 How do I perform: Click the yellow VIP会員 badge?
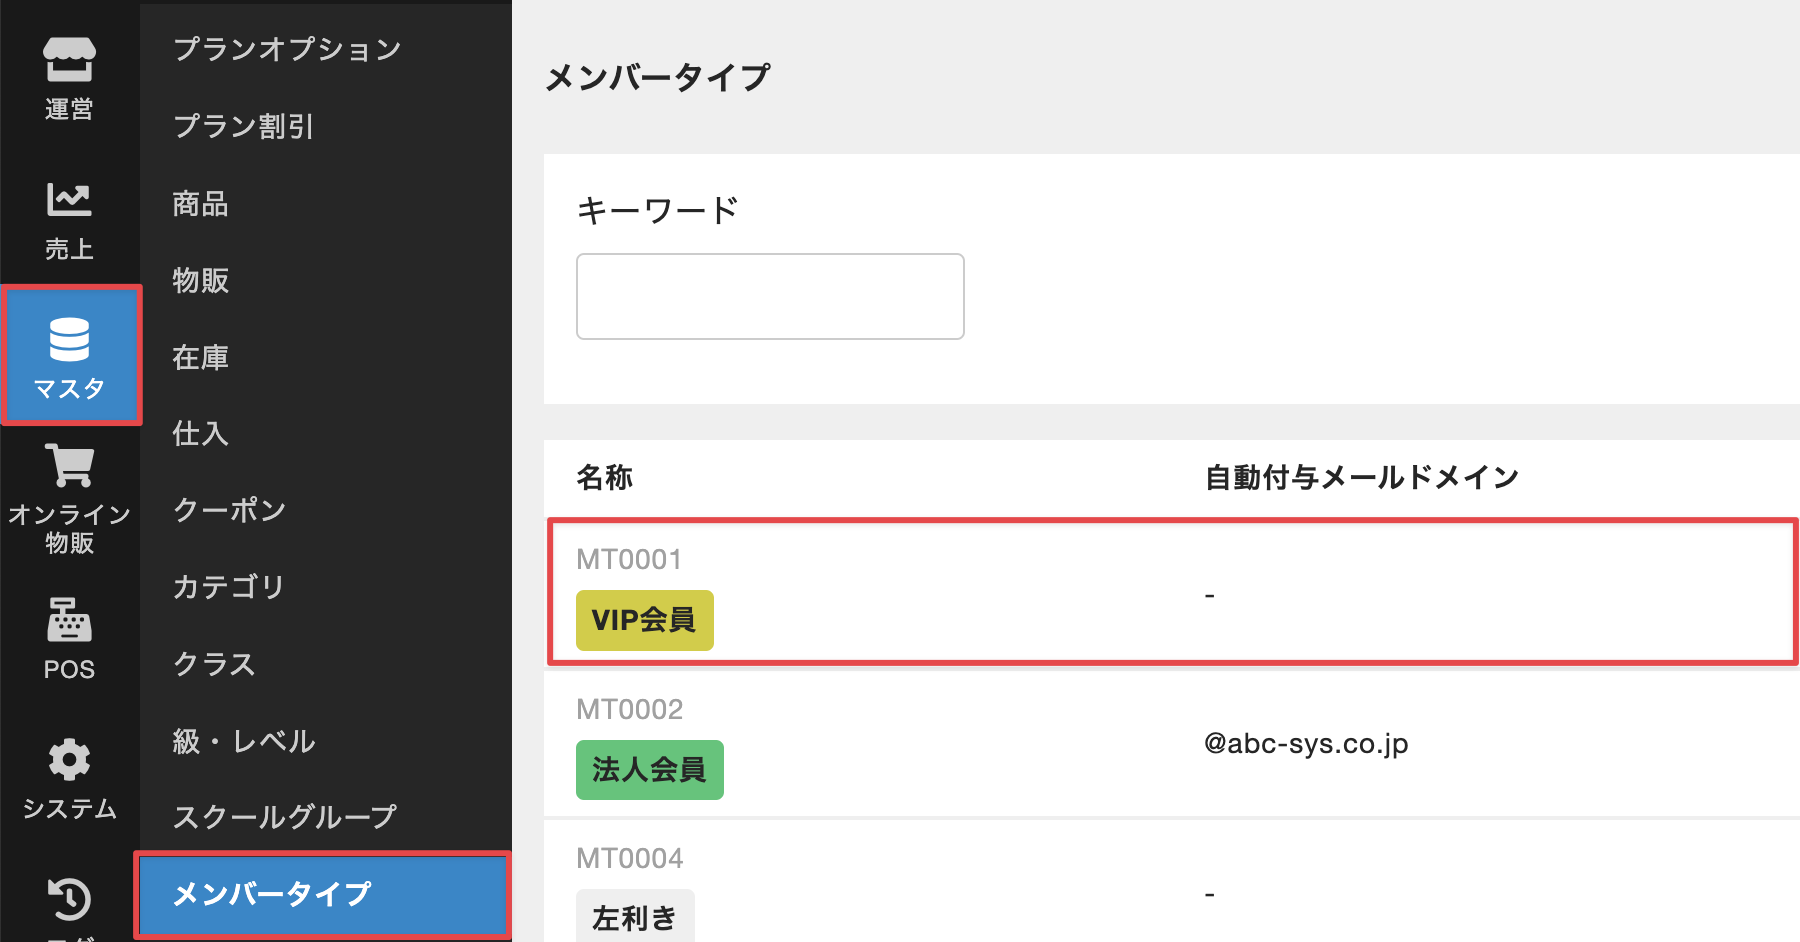tap(644, 620)
